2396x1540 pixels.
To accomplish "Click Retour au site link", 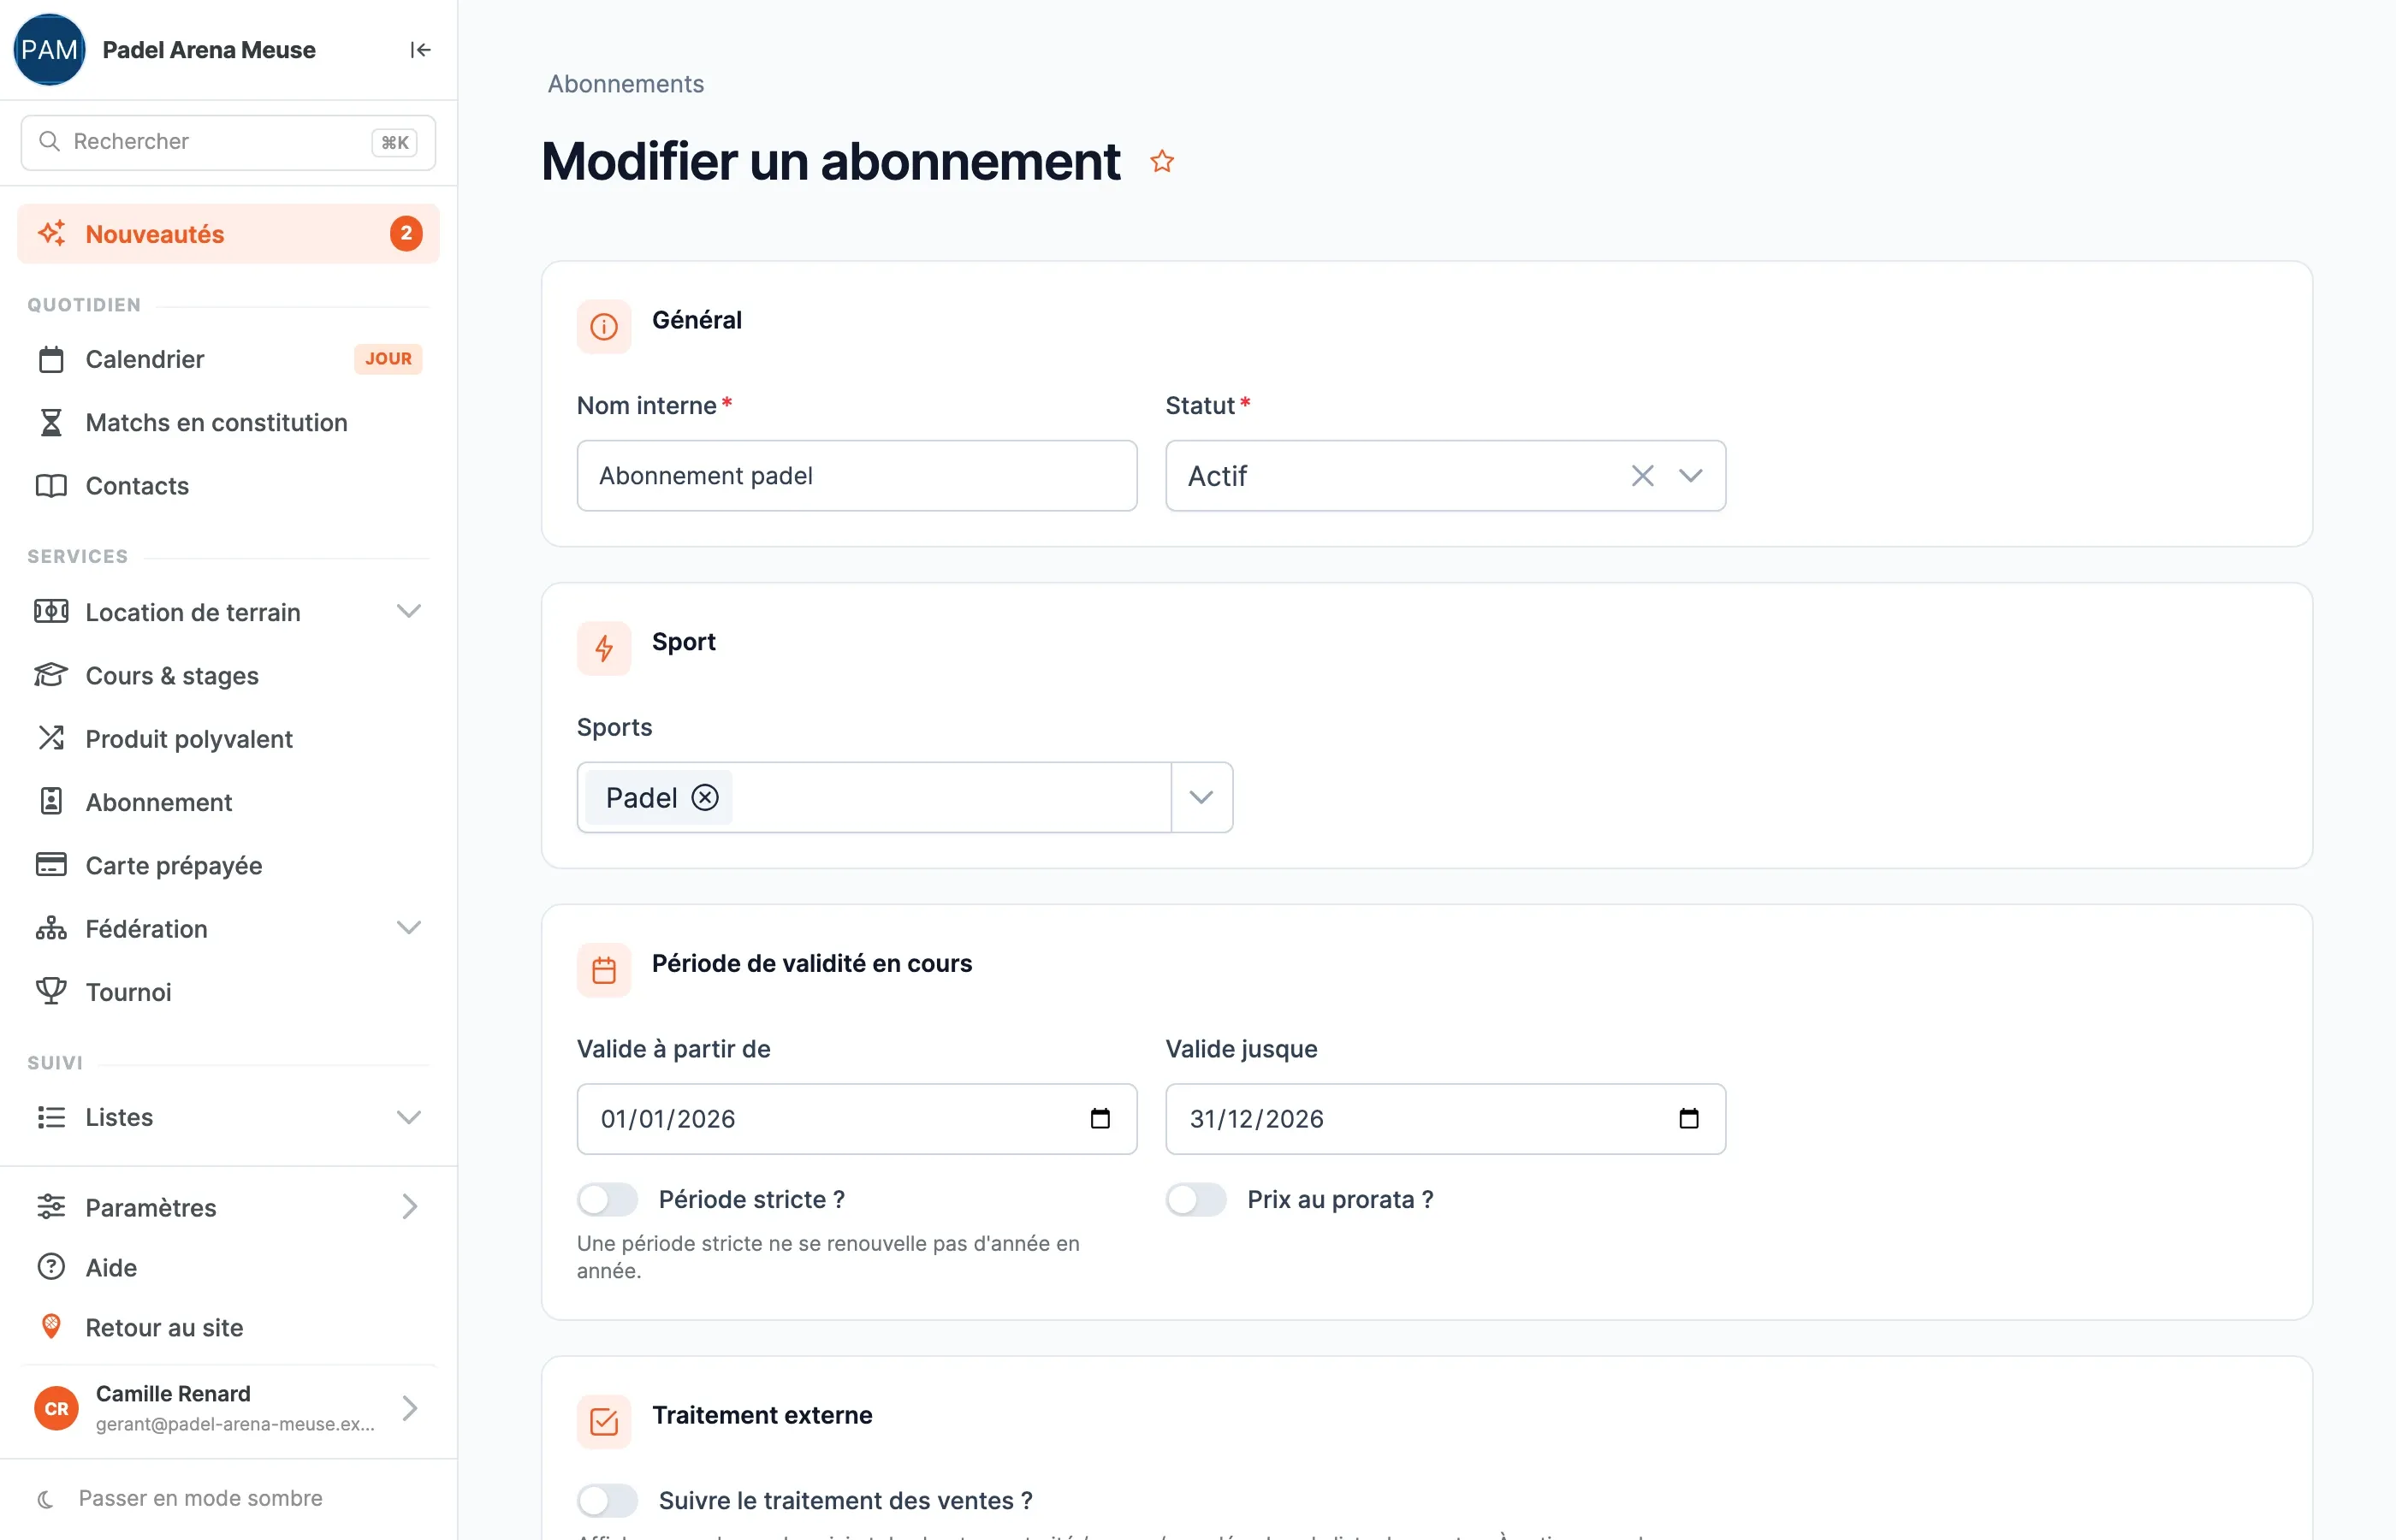I will [x=228, y=1327].
